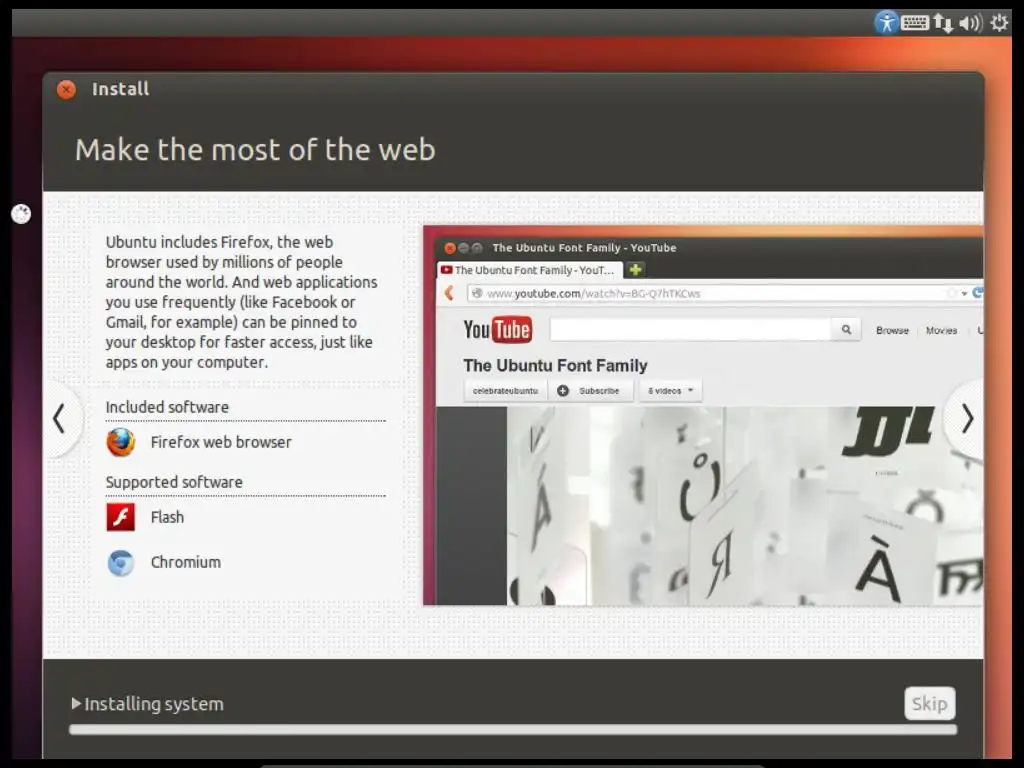The height and width of the screenshot is (768, 1024).
Task: Click the 'Supported software' heading
Action: click(x=174, y=482)
